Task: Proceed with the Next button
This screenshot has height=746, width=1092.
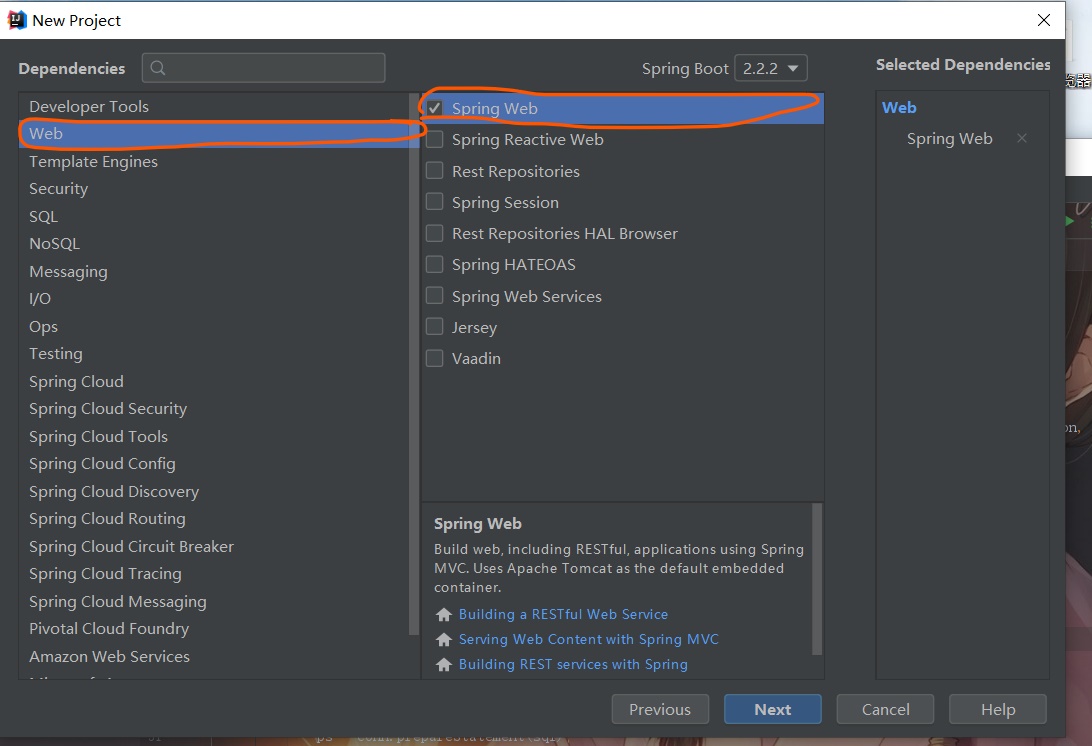Action: [772, 709]
